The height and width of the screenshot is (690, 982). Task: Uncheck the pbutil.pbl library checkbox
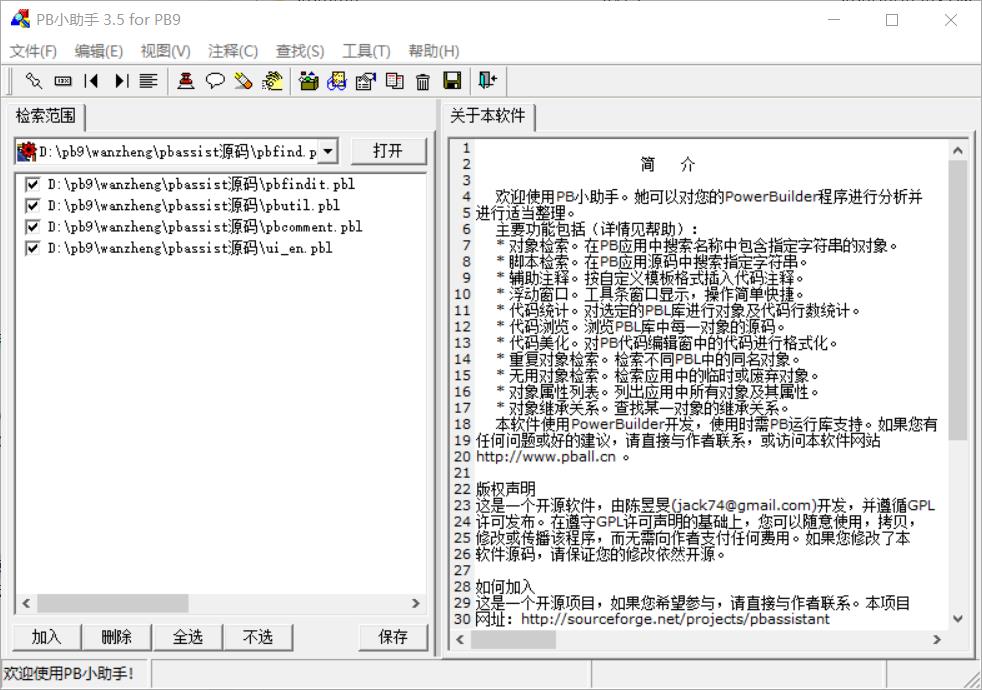tap(33, 205)
